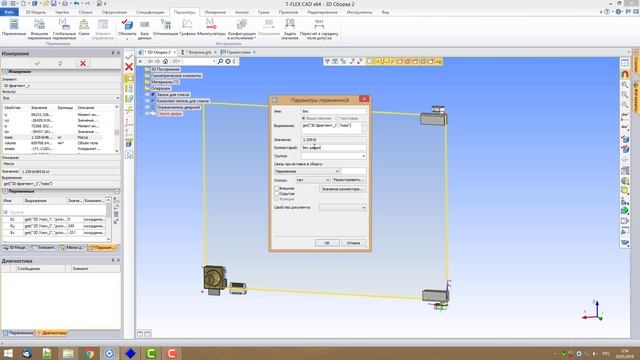Screen dimensions: 640x360
Task: Click the search icon in model tree toolbar
Action: click(x=220, y=61)
